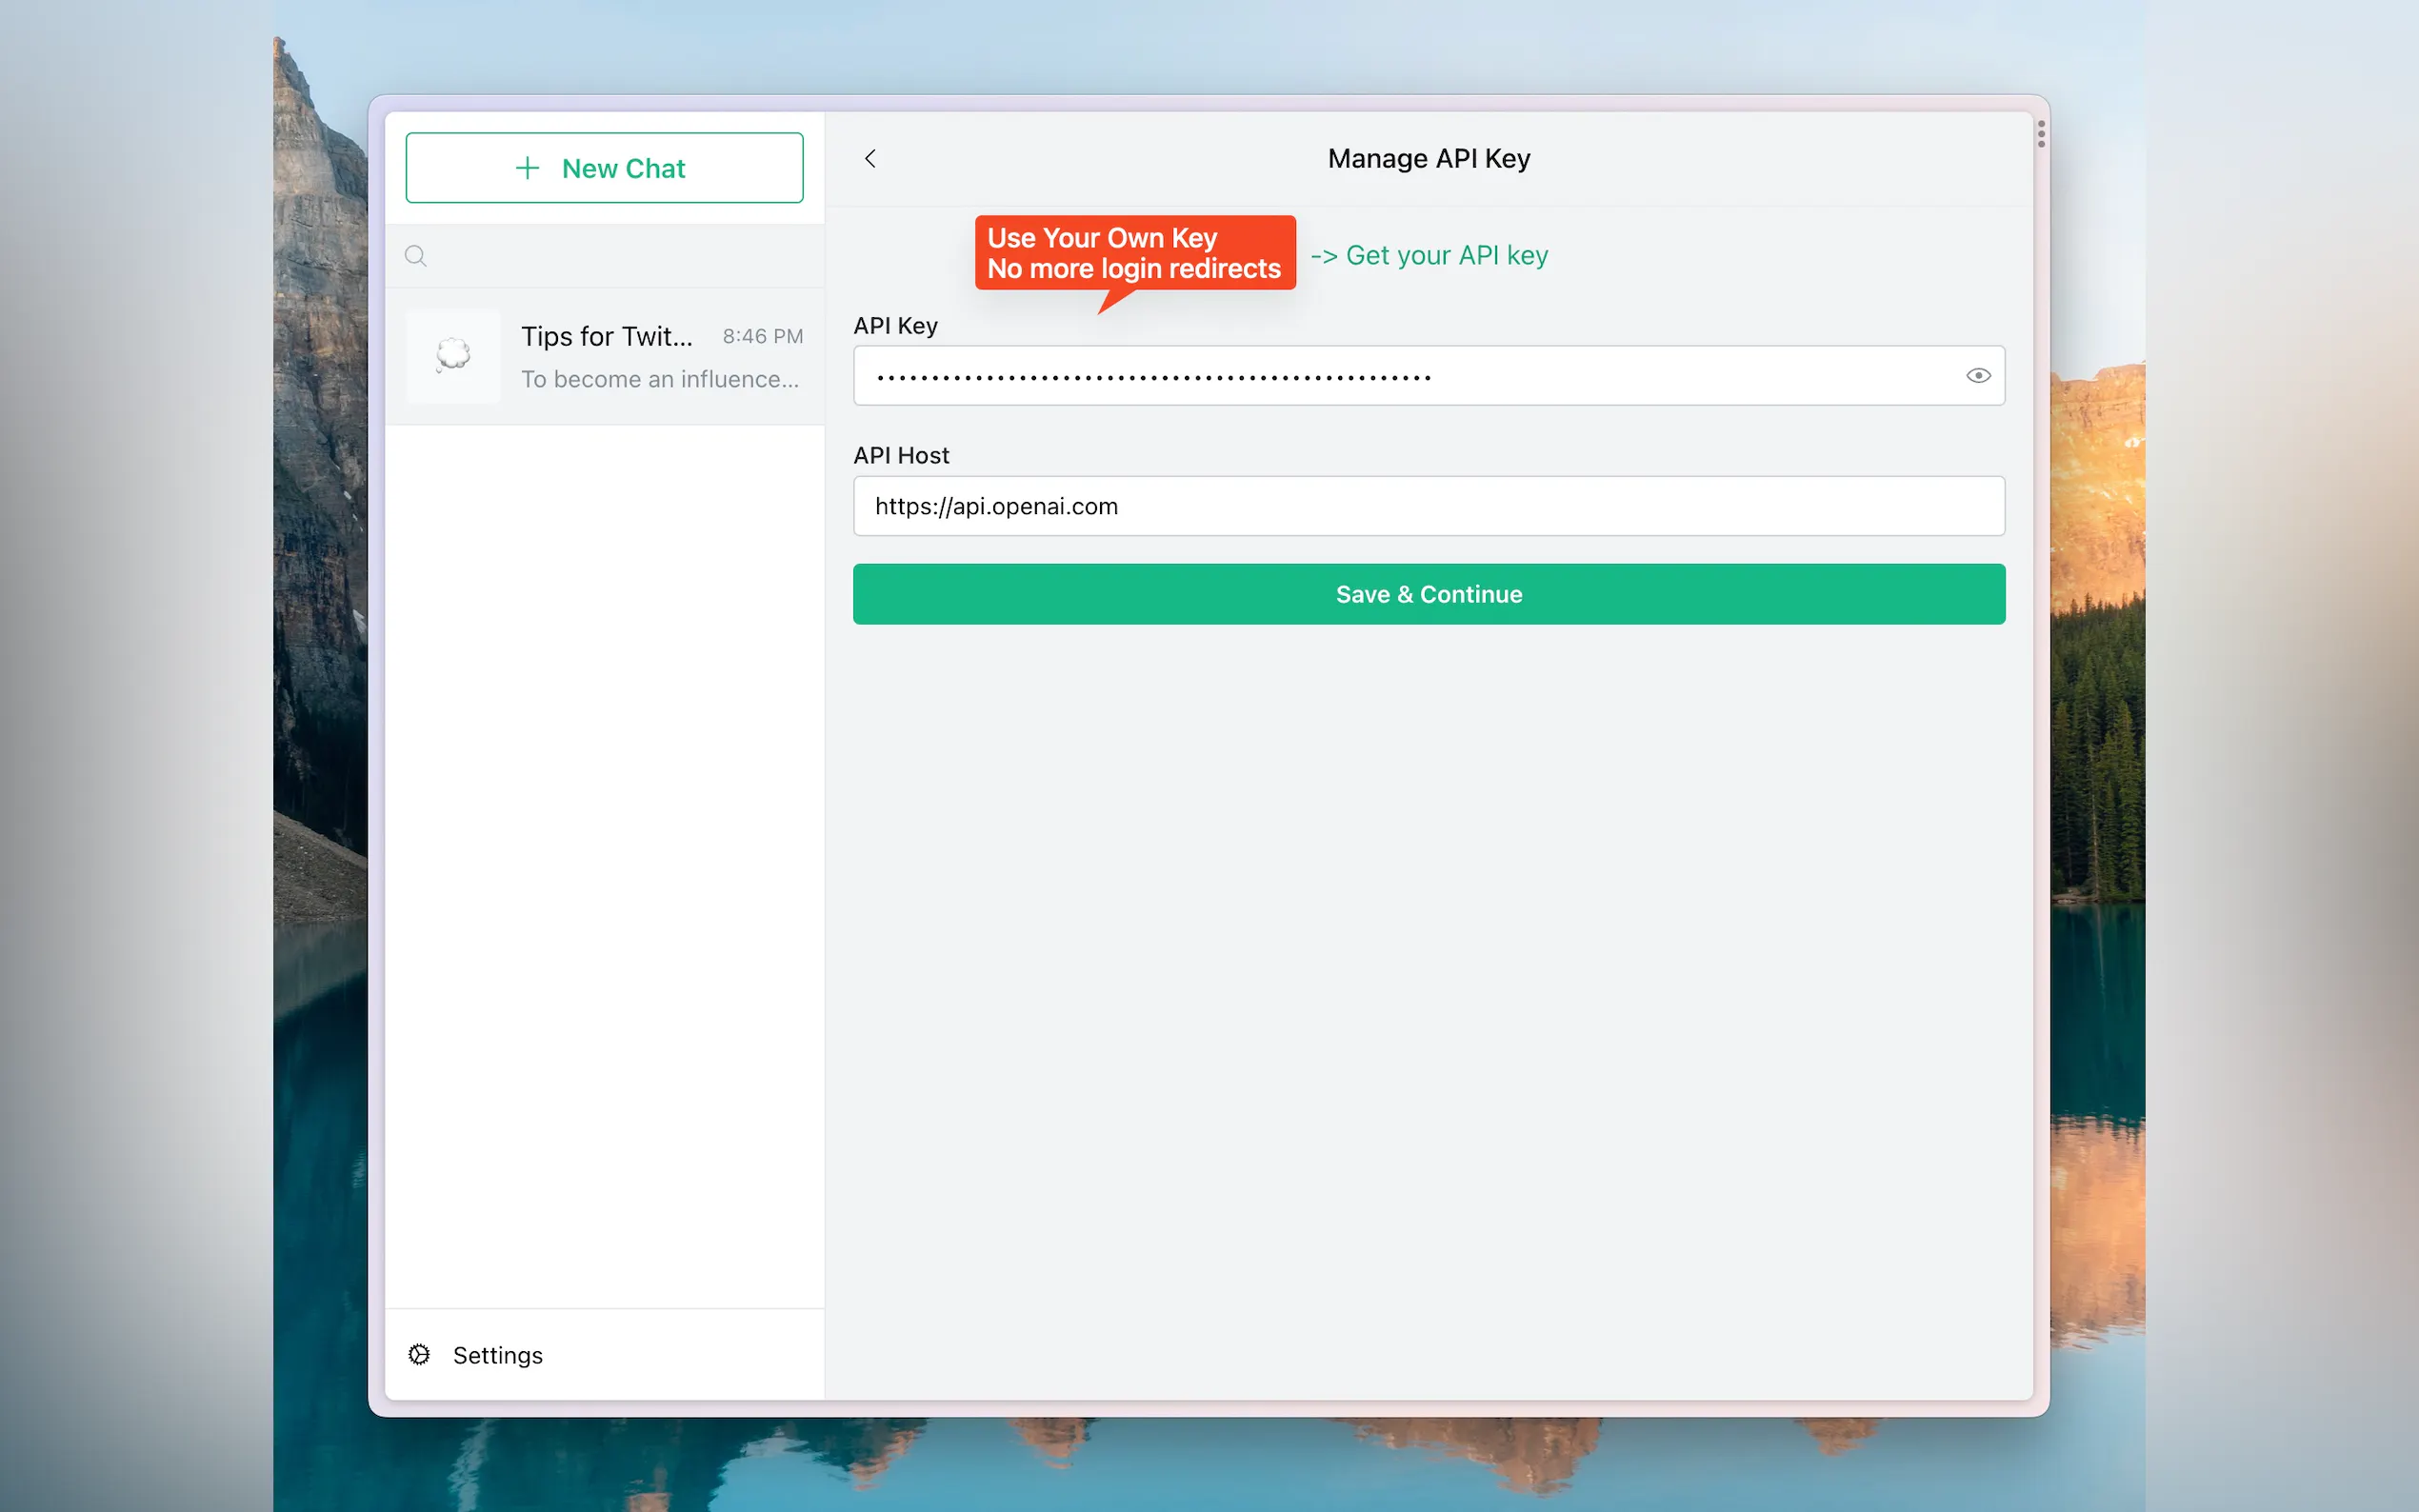Screen dimensions: 2419x1512
Task: Click the API Host label
Action: (900, 456)
